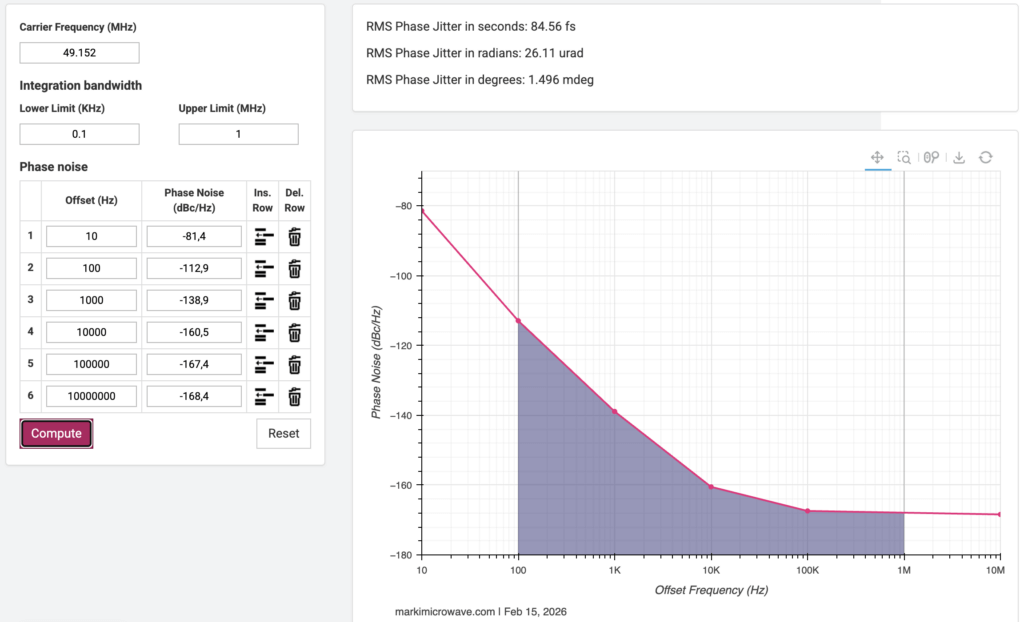
Task: Click the Carrier Frequency input field
Action: [x=80, y=53]
